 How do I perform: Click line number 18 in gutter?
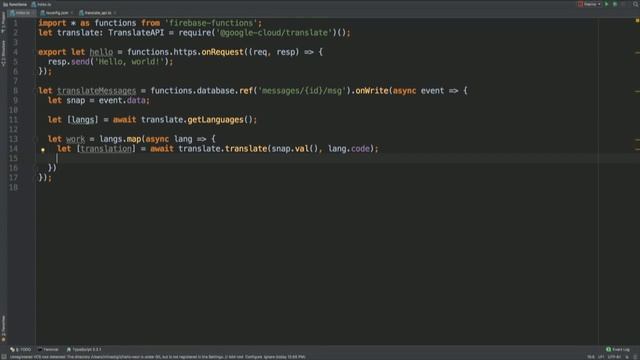point(13,187)
